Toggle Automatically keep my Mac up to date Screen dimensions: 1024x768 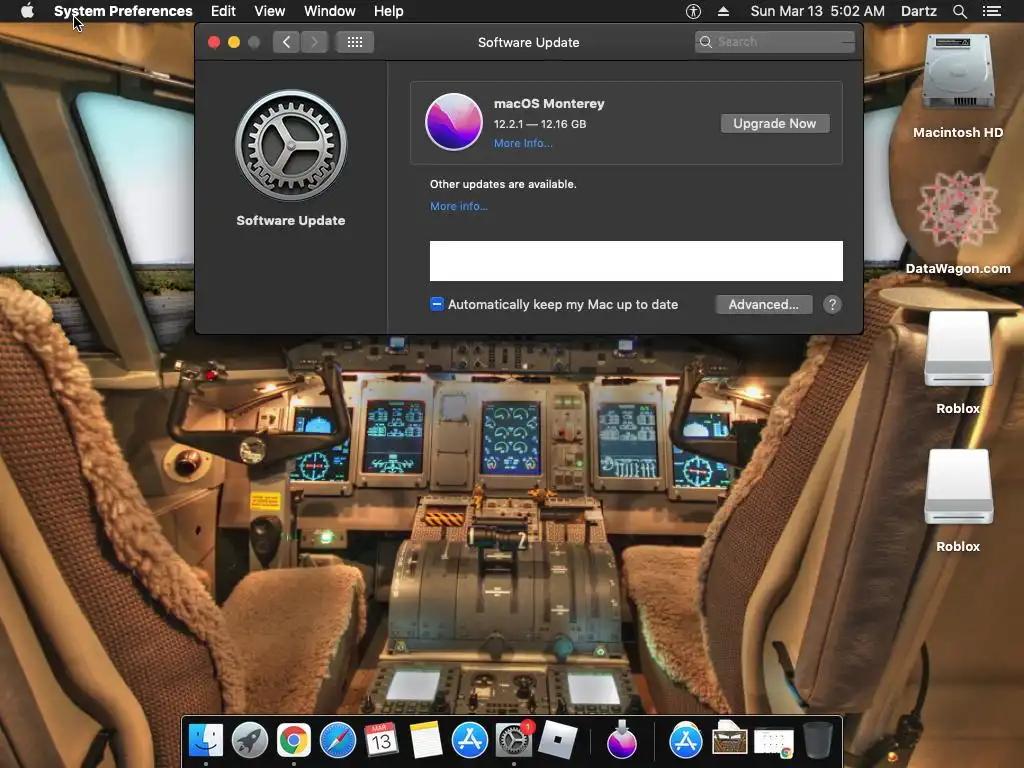pyautogui.click(x=437, y=304)
